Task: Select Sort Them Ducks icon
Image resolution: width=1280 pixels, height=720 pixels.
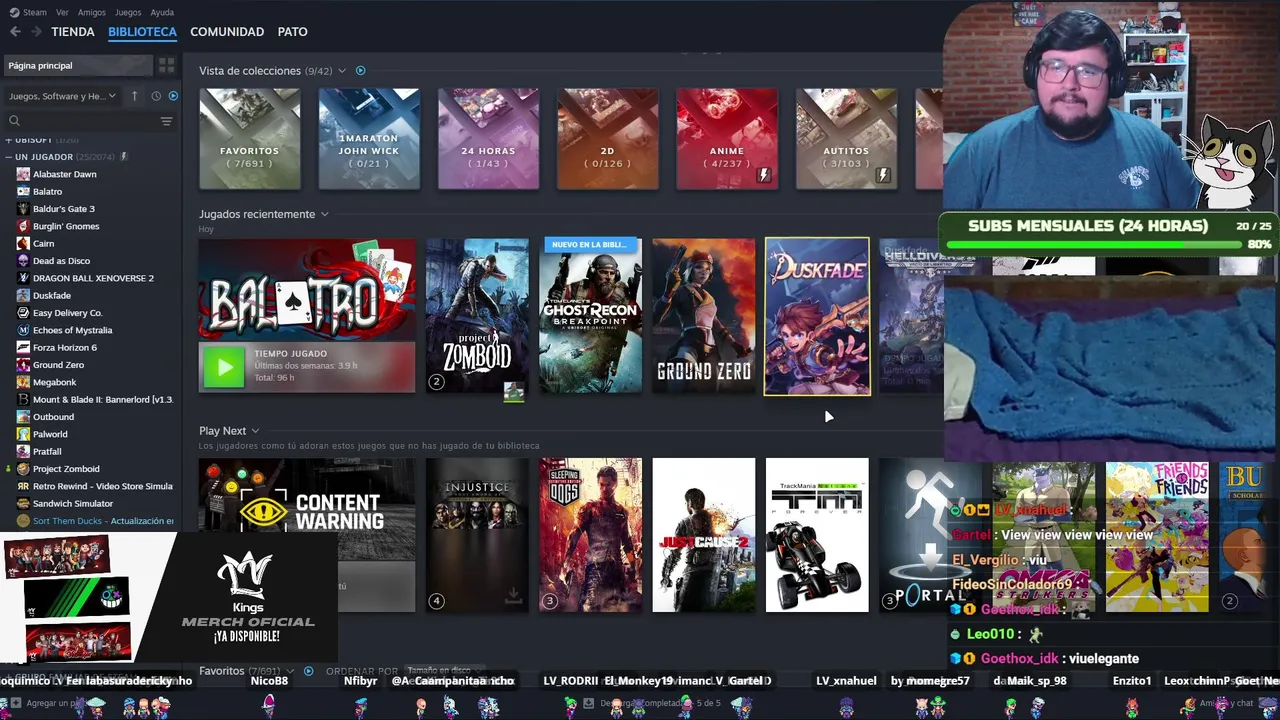Action: tap(23, 521)
